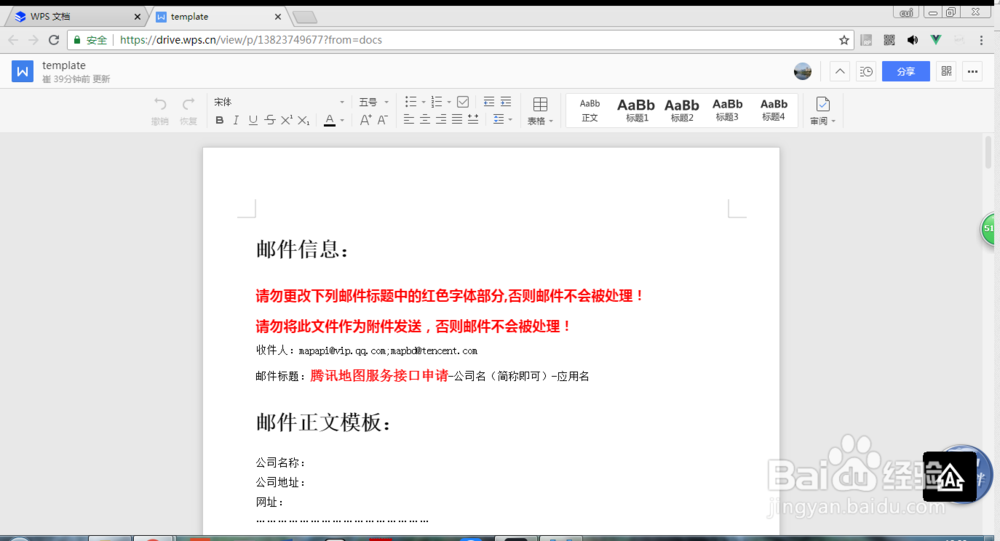1000x541 pixels.
Task: Click the Undo (撤销) arrow icon
Action: click(x=160, y=104)
